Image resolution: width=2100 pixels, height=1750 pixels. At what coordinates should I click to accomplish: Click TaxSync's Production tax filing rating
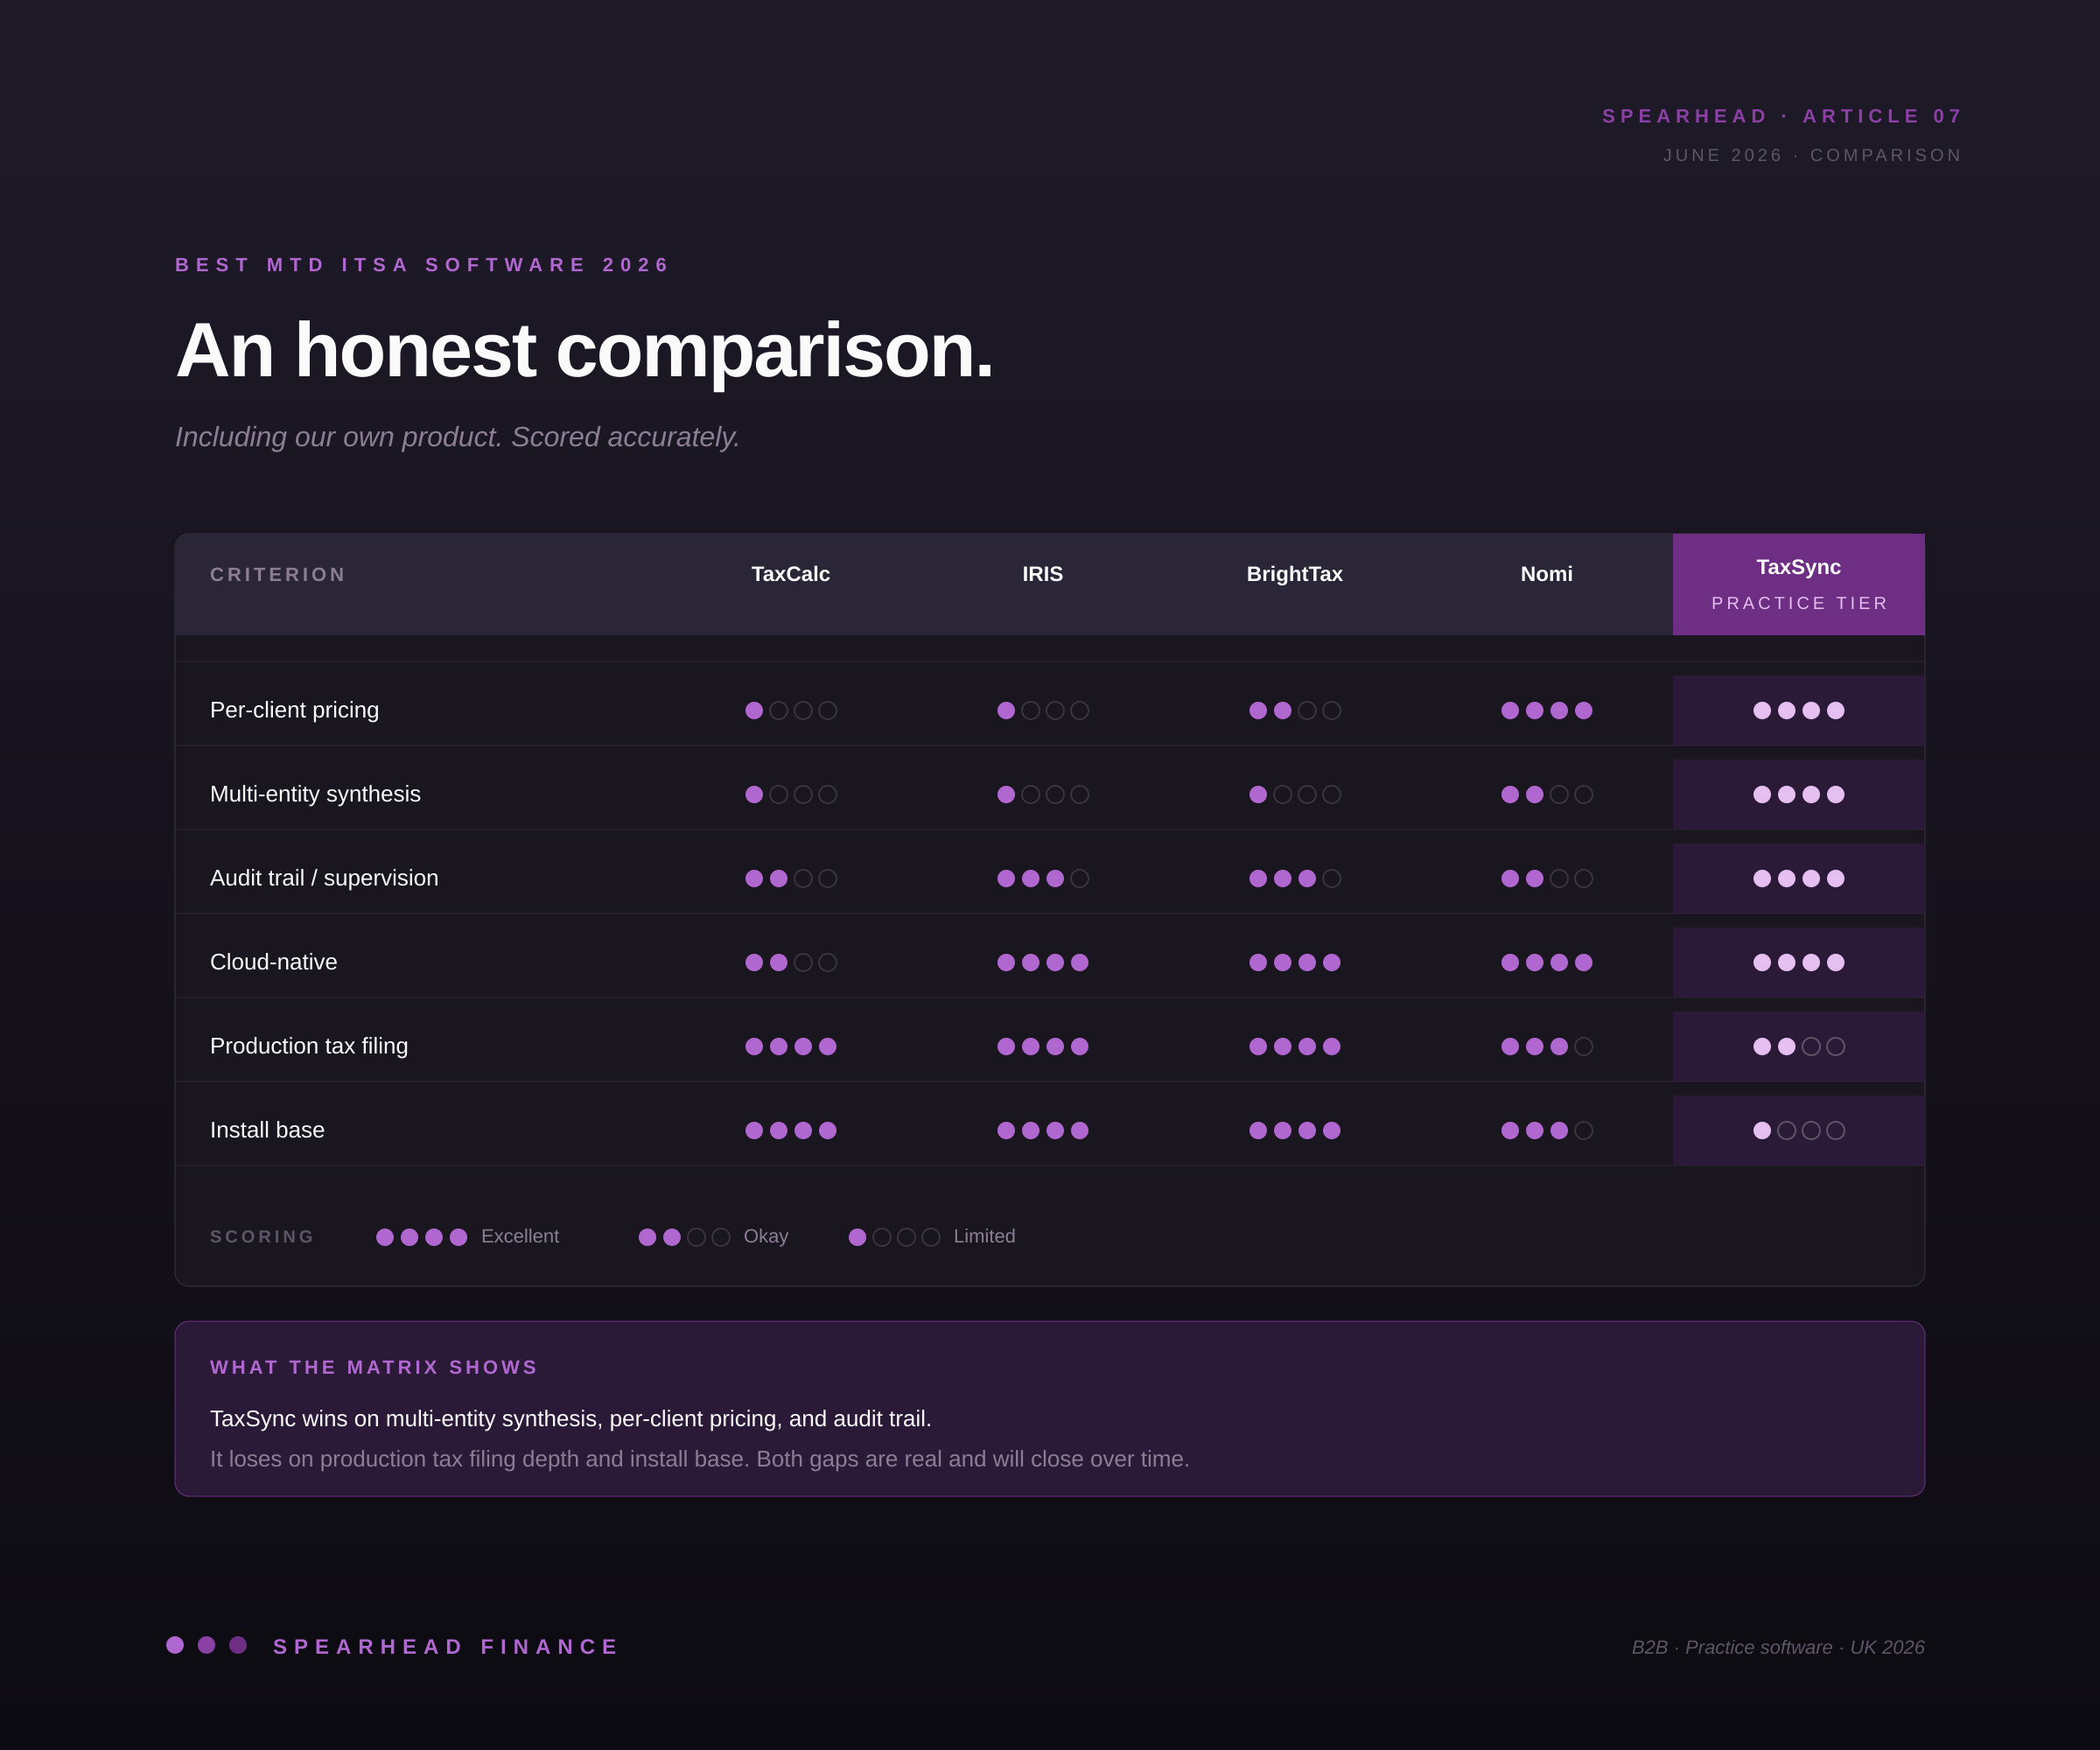click(x=1799, y=1046)
